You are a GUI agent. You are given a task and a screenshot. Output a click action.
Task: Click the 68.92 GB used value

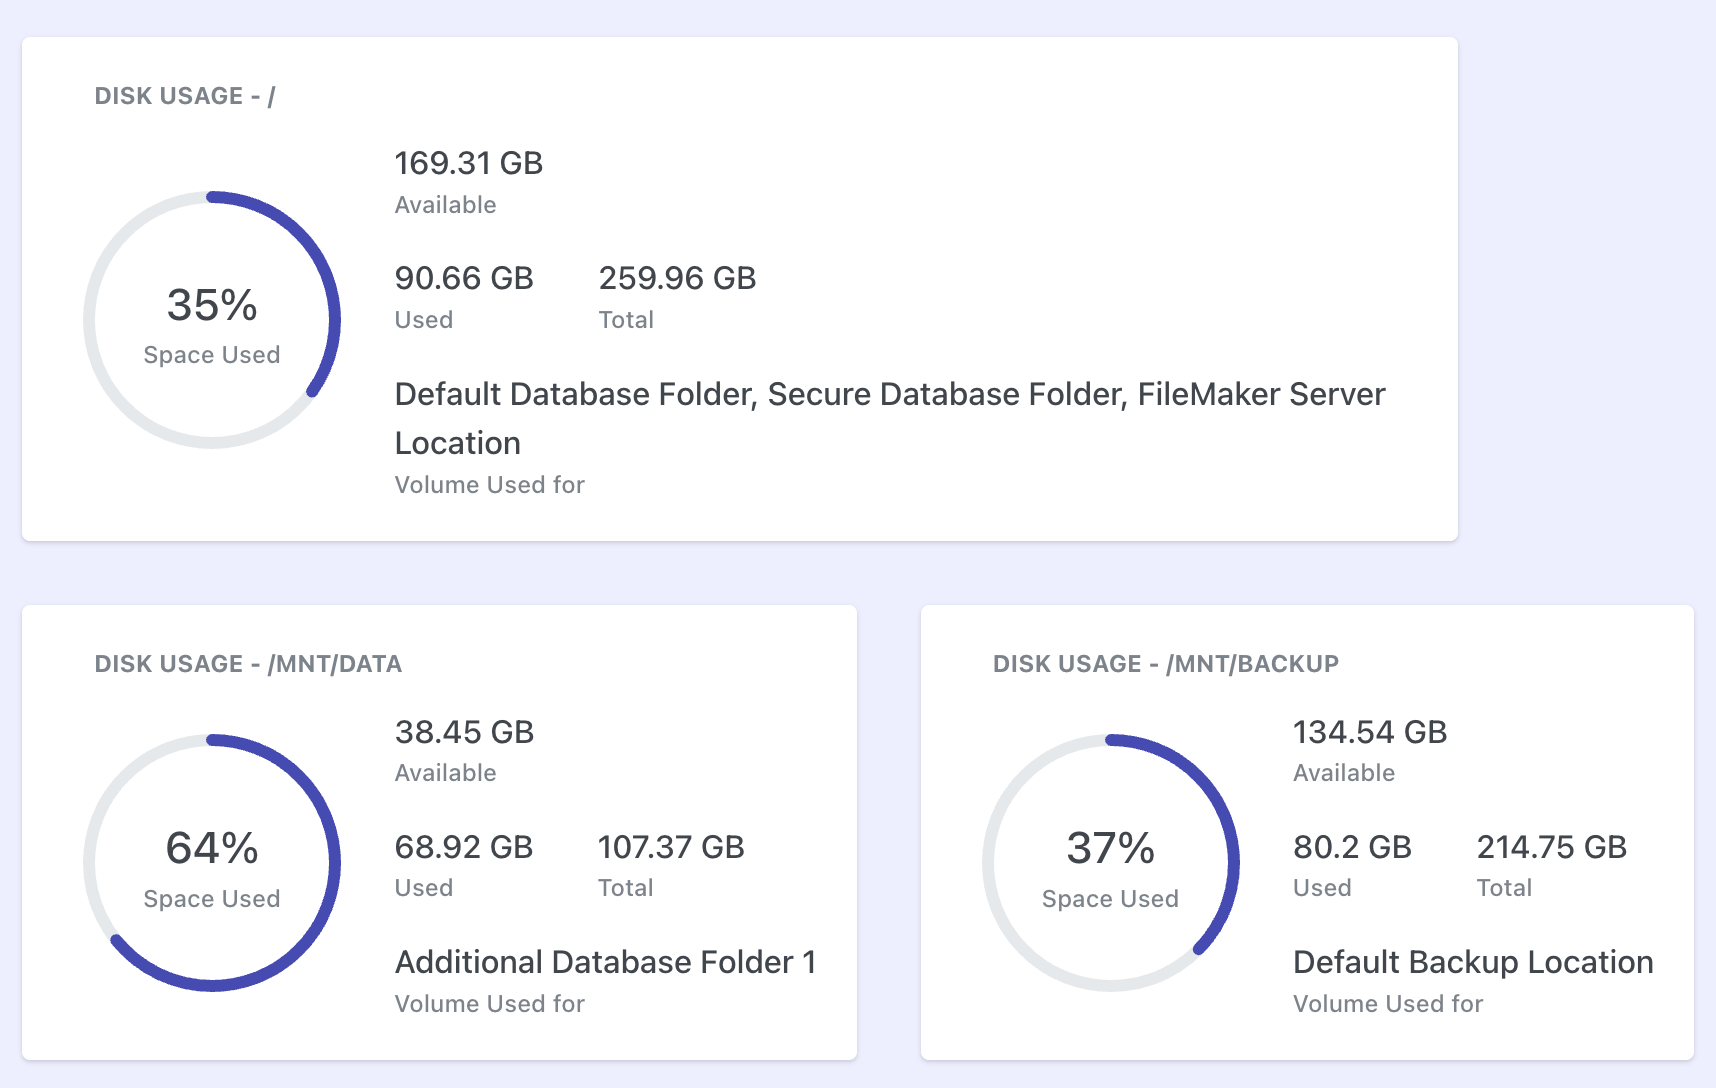pyautogui.click(x=464, y=847)
